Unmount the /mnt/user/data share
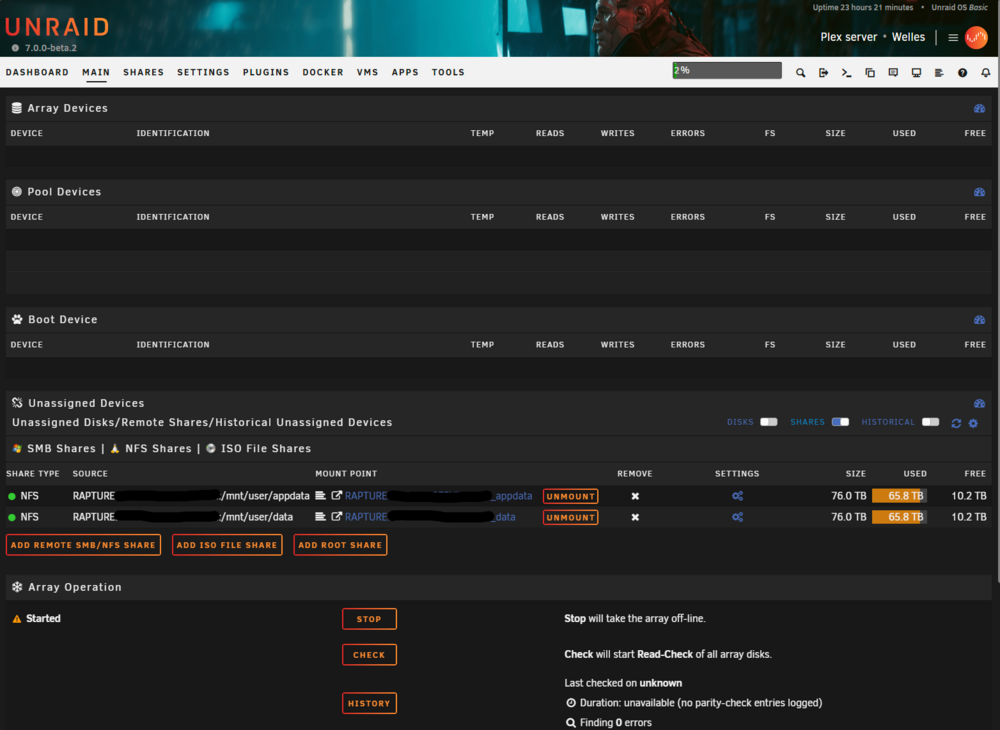1000x730 pixels. (x=571, y=517)
